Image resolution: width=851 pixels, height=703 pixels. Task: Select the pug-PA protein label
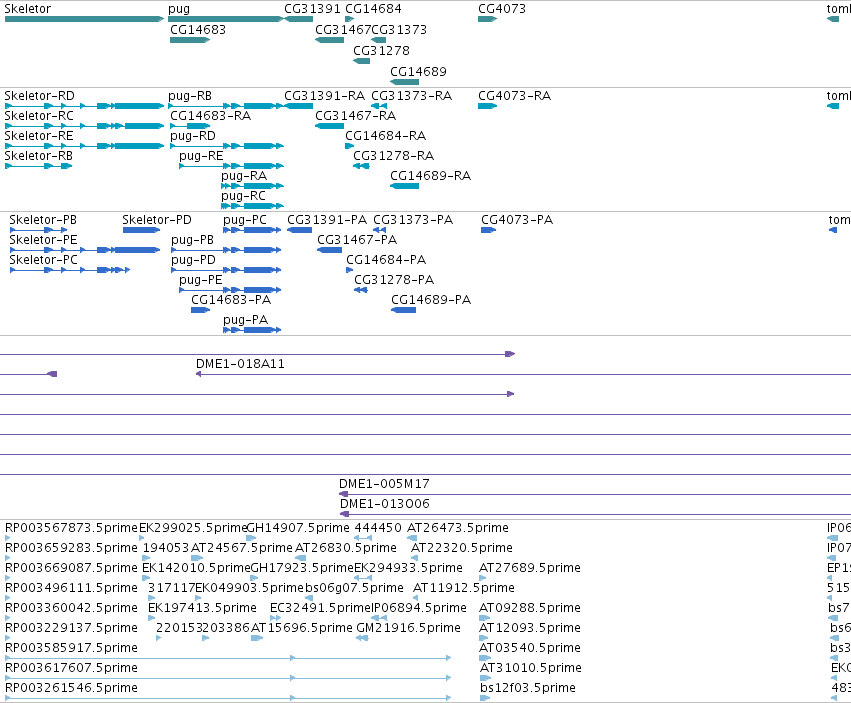click(x=245, y=320)
